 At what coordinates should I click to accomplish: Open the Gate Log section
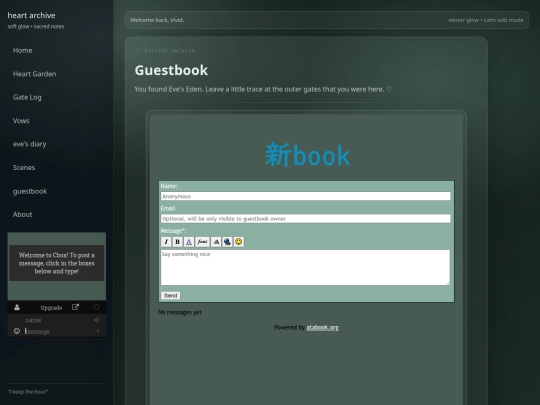coord(27,97)
